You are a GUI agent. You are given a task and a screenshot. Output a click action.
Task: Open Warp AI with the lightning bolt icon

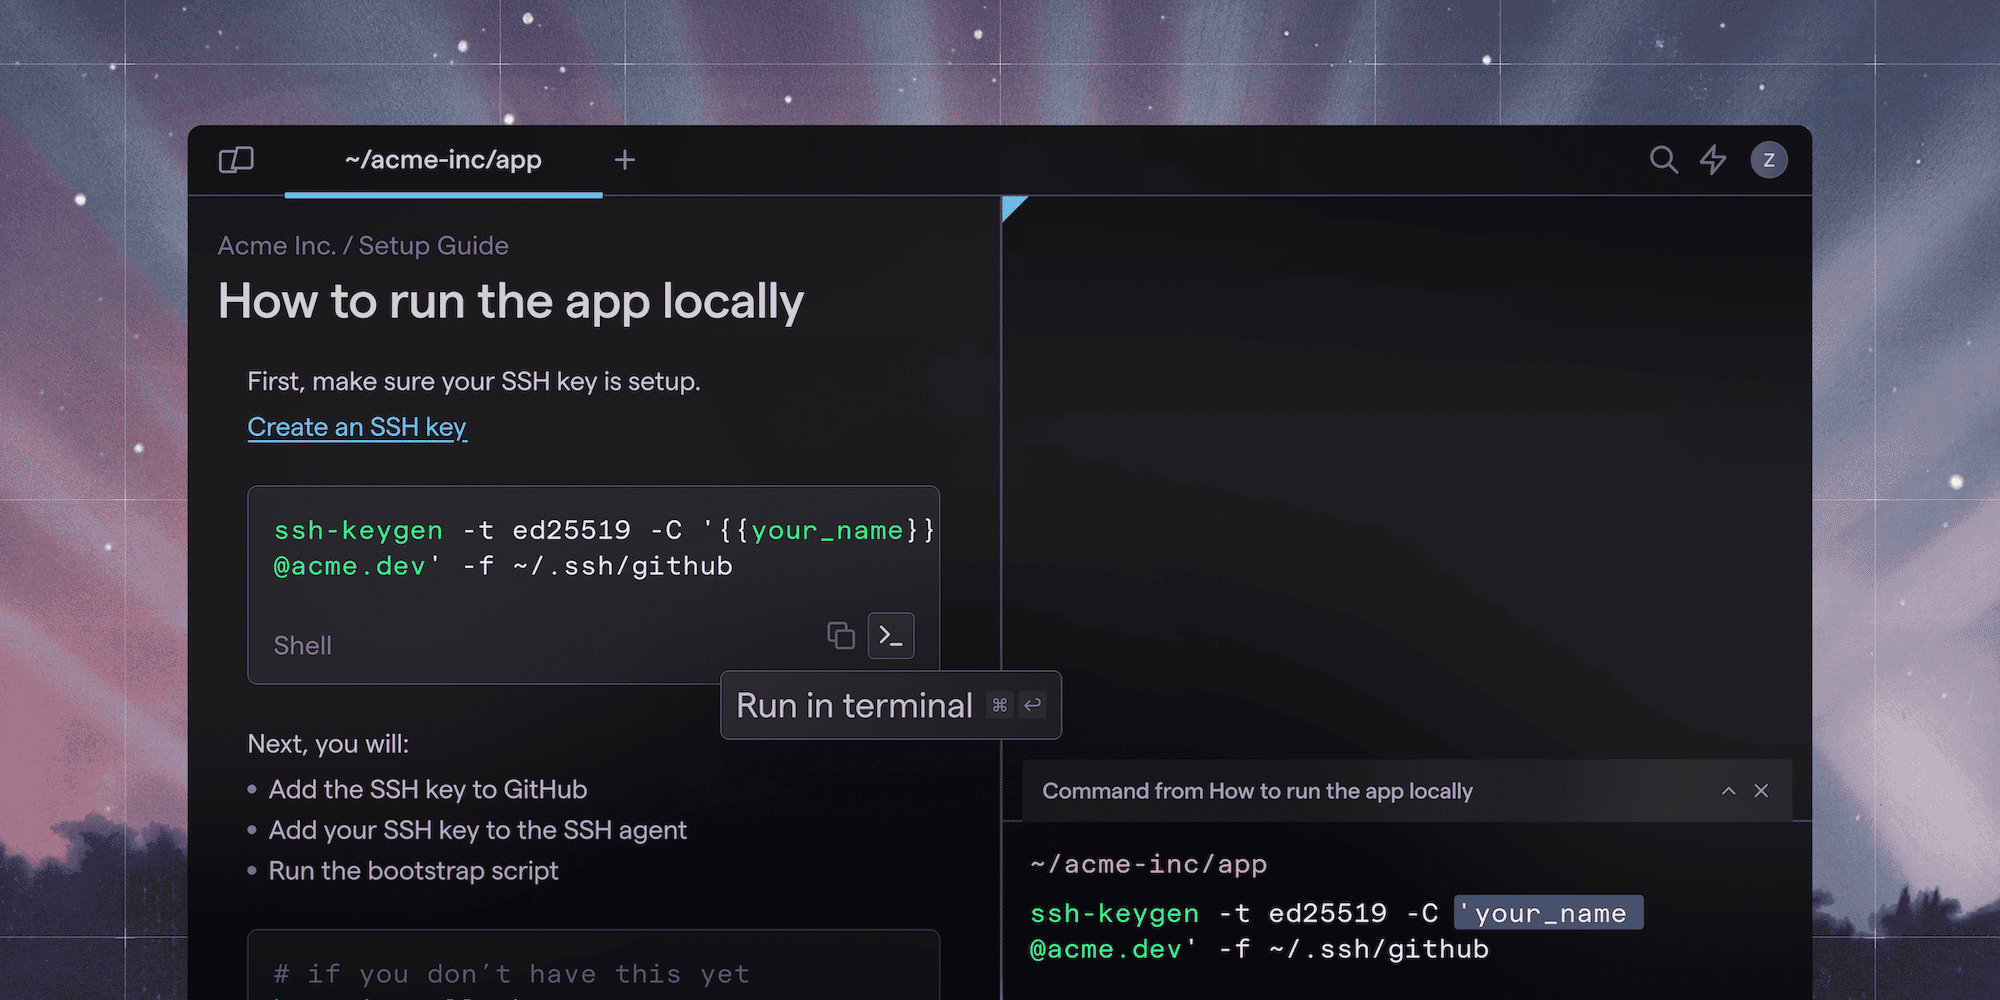1713,159
